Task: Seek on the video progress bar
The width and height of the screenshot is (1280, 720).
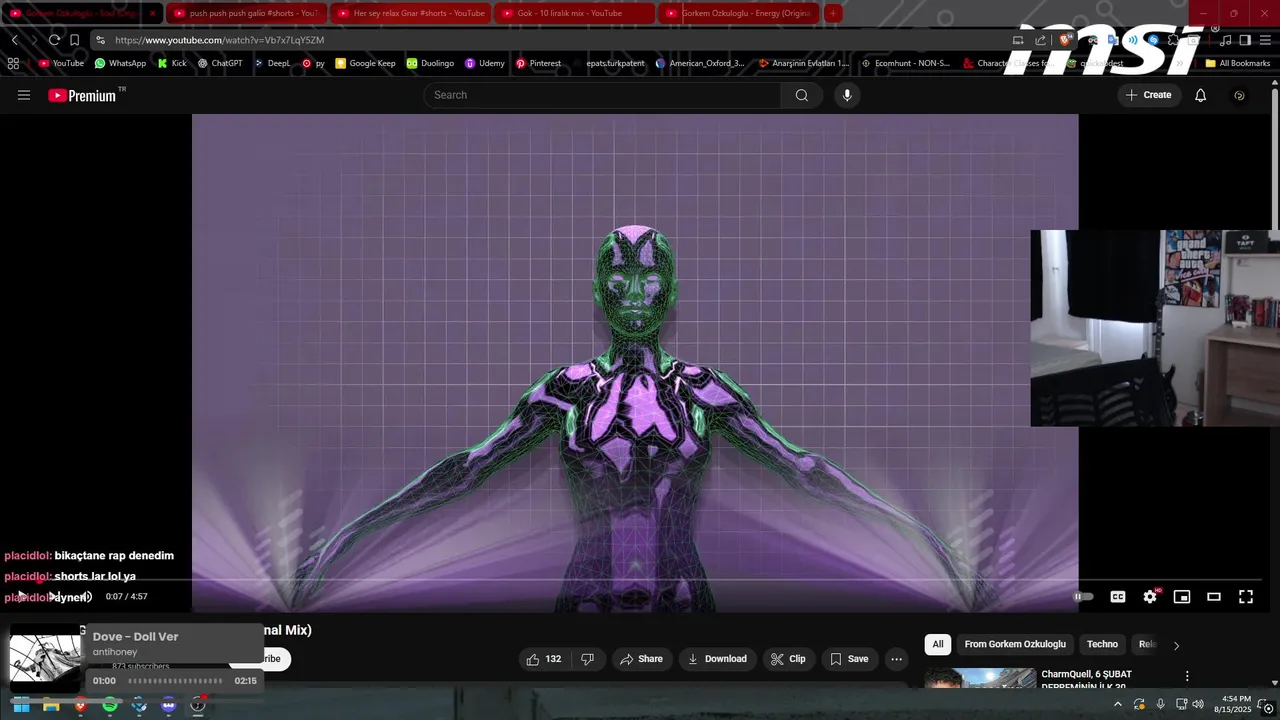Action: (635, 579)
